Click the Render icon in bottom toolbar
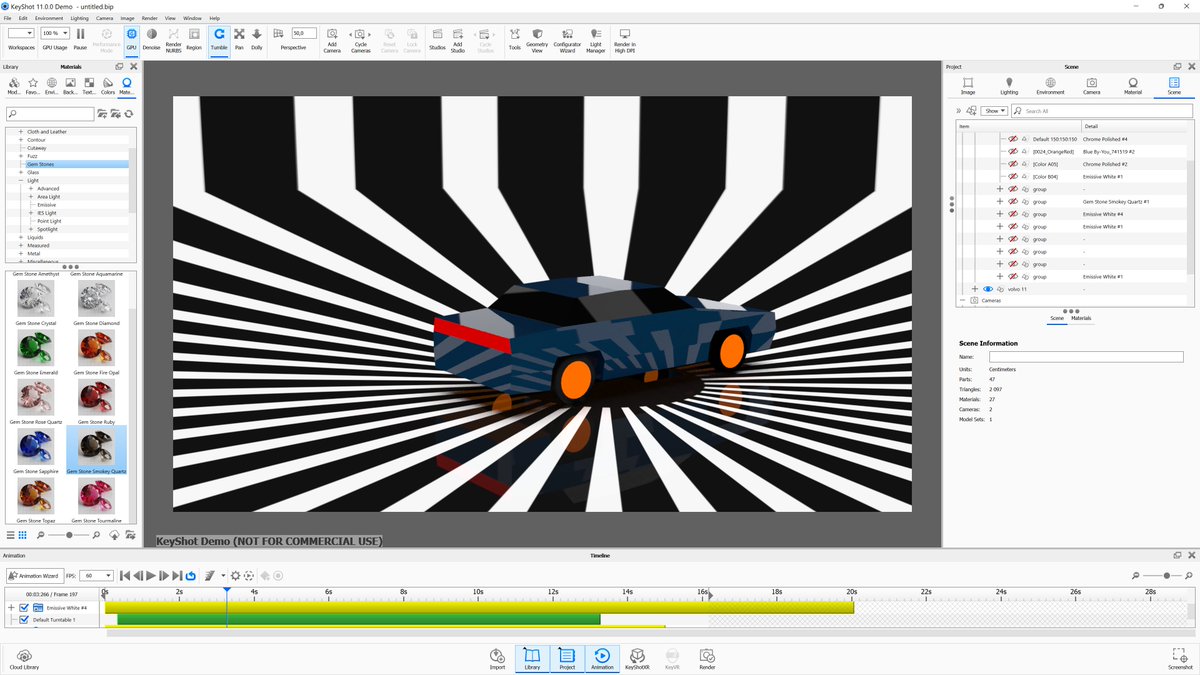 tap(707, 658)
